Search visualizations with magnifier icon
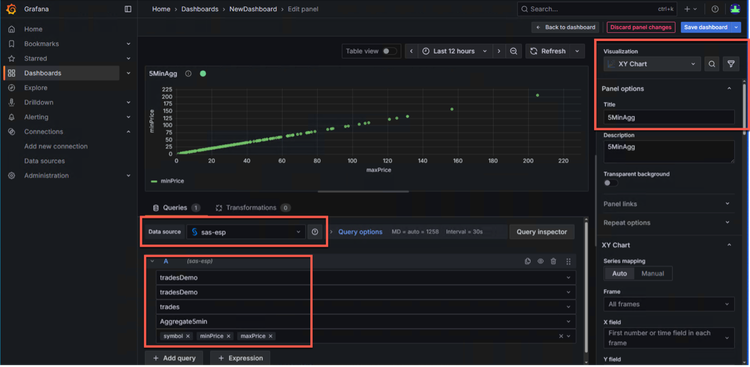 coord(712,64)
